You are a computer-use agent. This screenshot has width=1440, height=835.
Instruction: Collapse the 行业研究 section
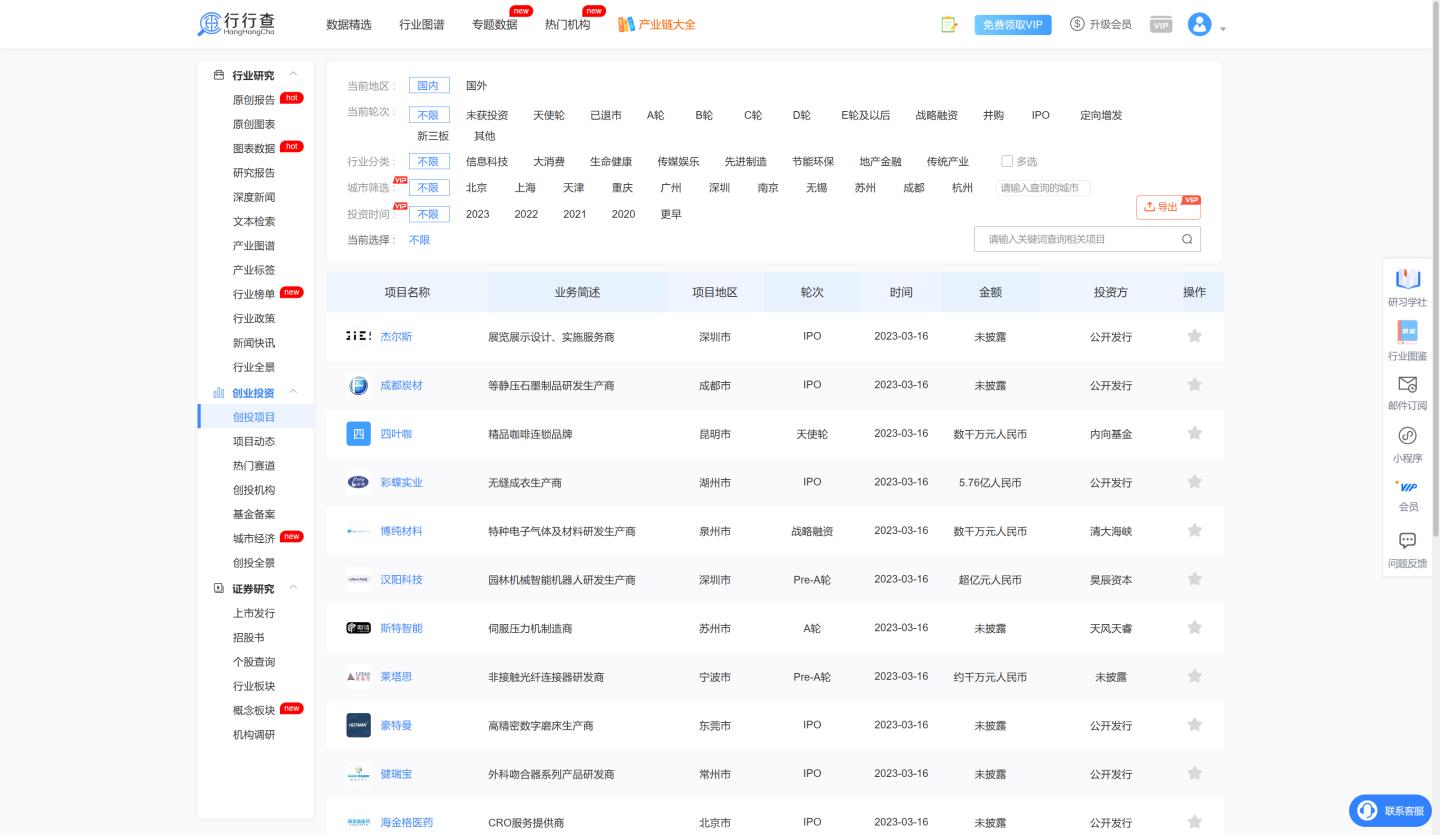pos(293,74)
